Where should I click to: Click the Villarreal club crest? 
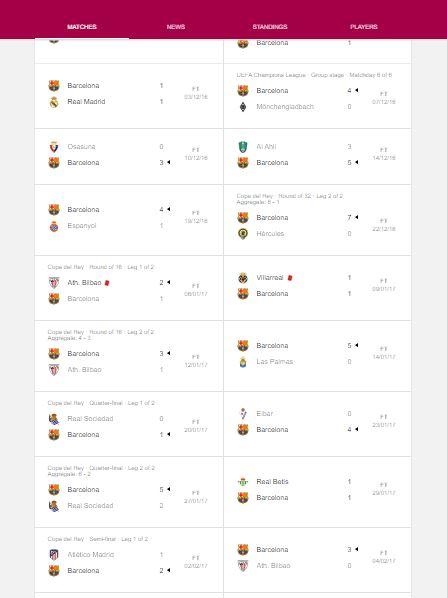click(243, 278)
